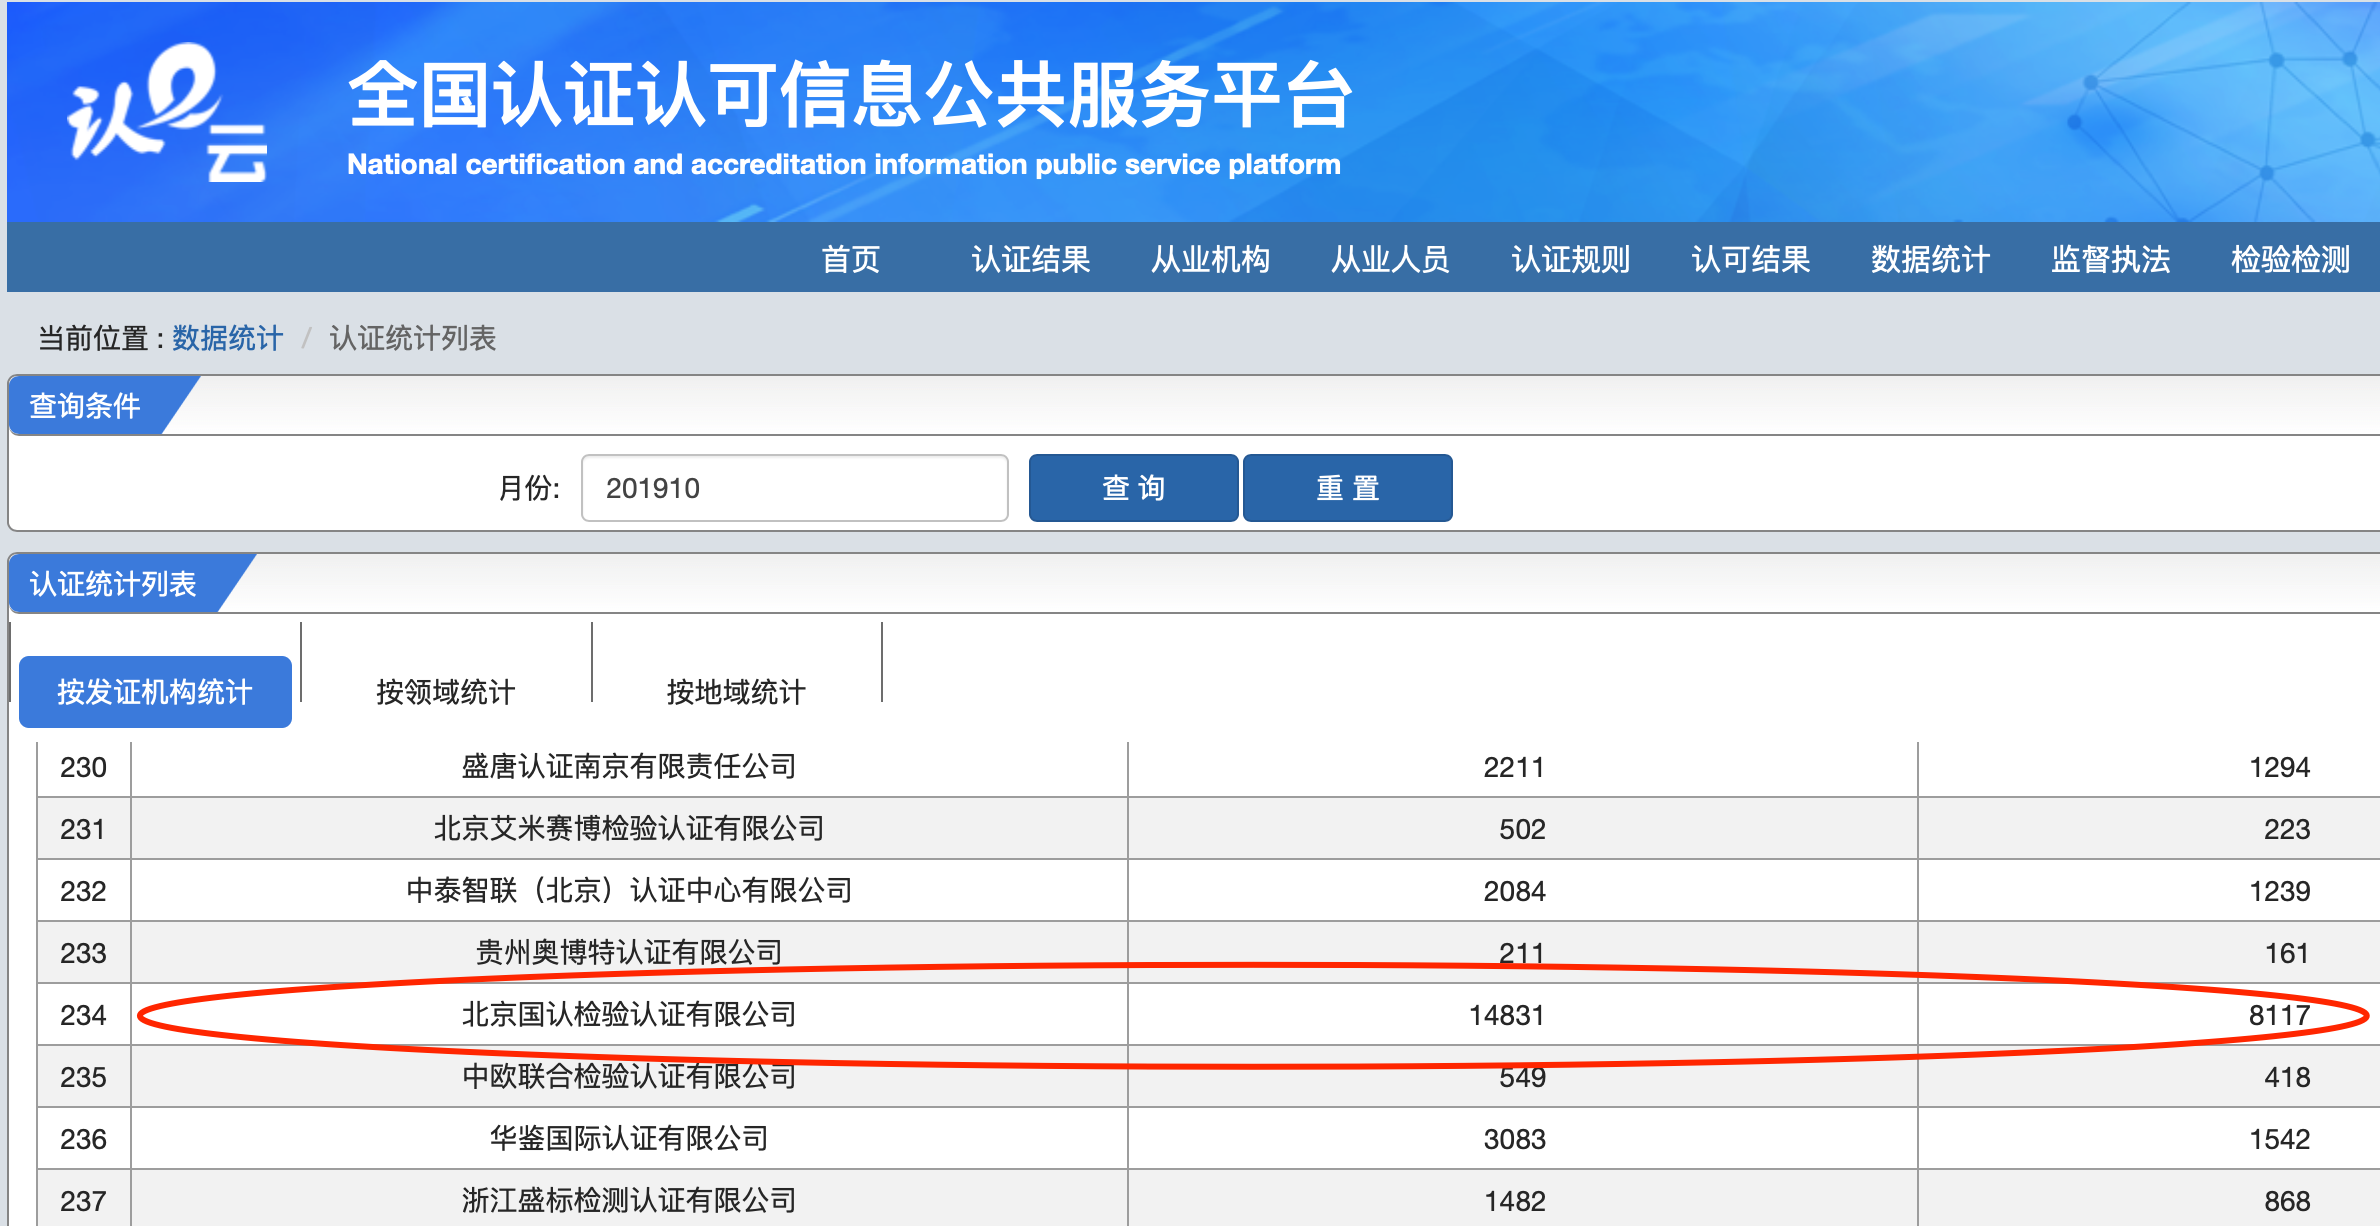Click the 查询条件 panel header
Screen dimensions: 2380x1226
[86, 406]
